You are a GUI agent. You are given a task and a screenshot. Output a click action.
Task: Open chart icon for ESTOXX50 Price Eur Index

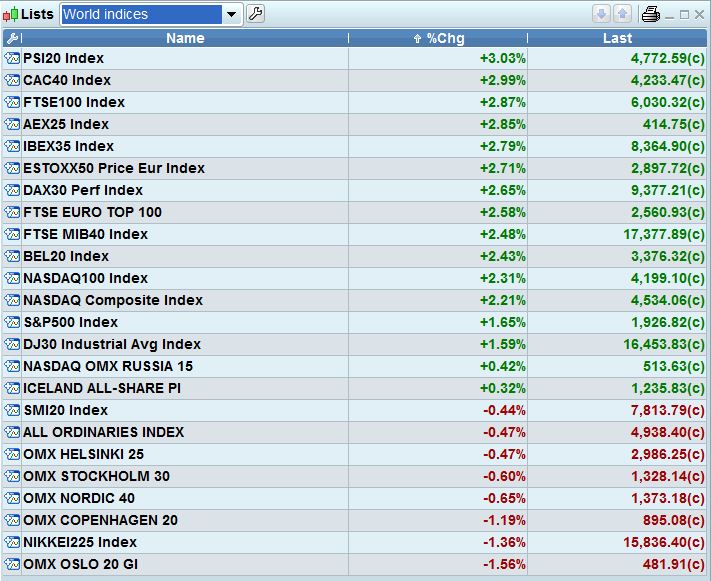tap(12, 168)
